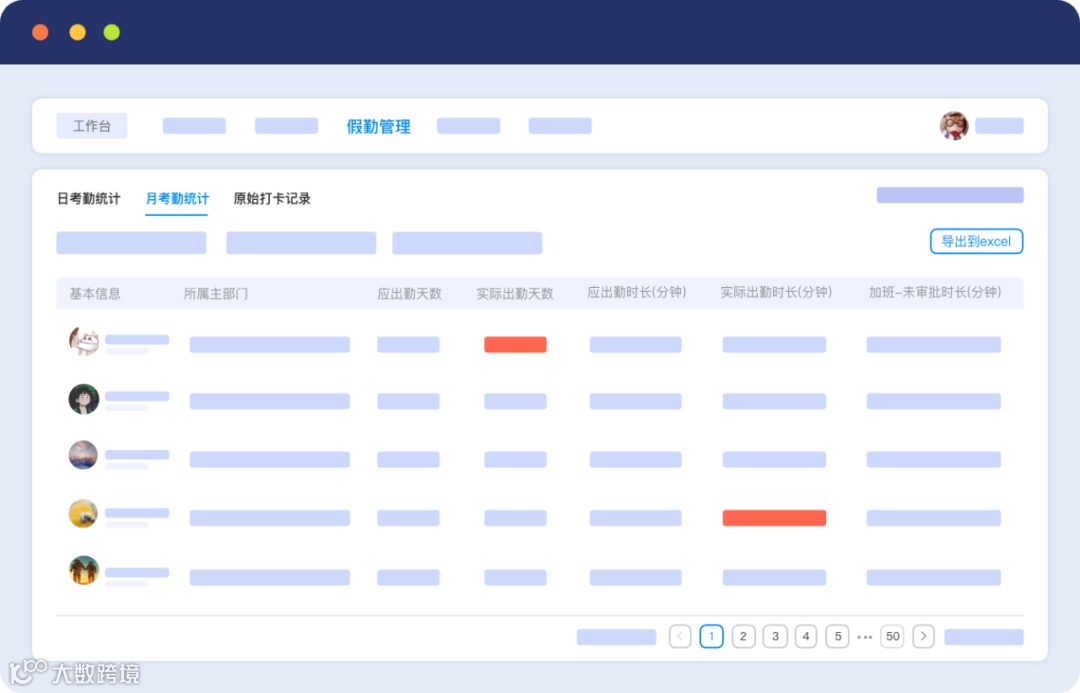
Task: Select 假勤管理 in the top navigation
Action: coord(378,127)
